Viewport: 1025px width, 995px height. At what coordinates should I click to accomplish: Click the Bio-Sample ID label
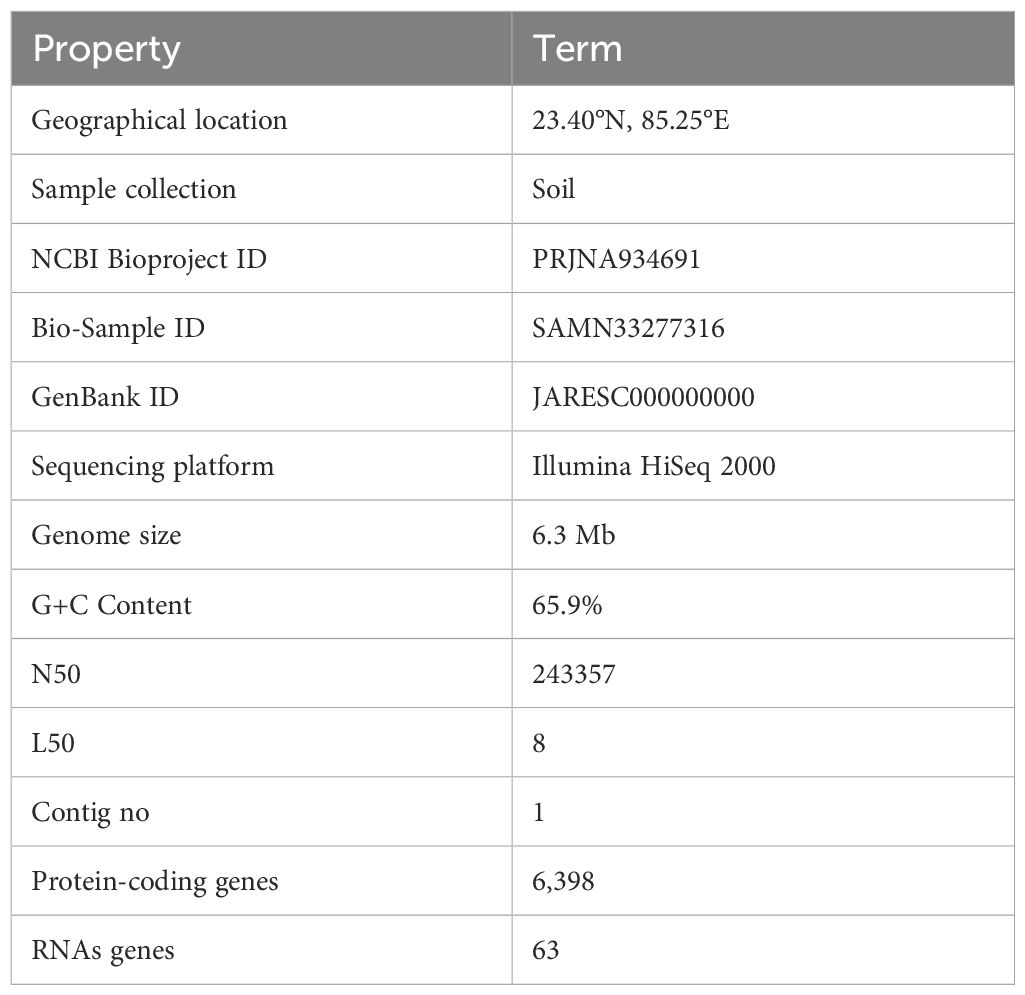[118, 328]
